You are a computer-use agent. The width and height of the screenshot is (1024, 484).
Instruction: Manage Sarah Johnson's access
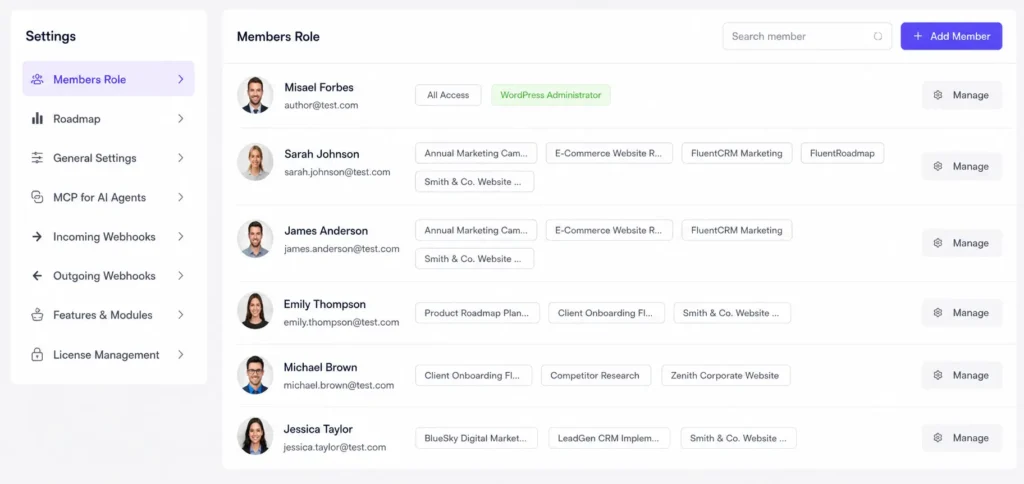click(962, 166)
